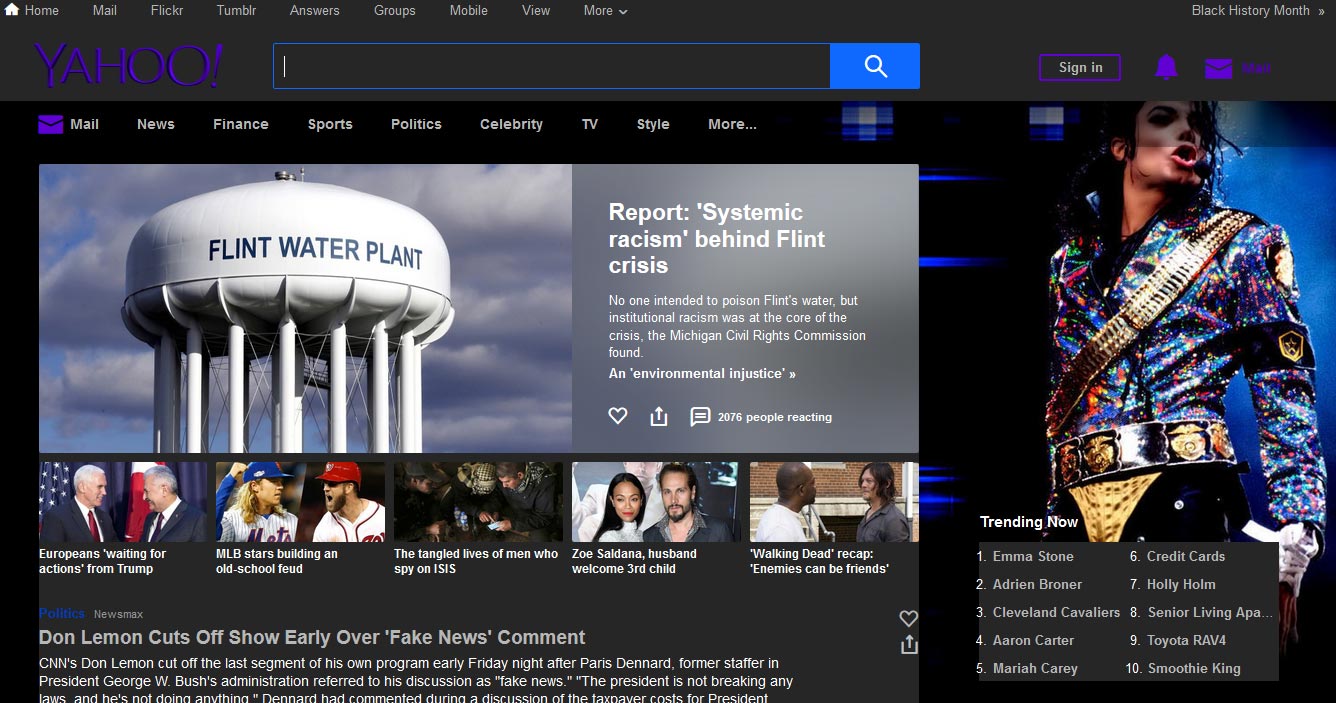1336x703 pixels.
Task: Open comments on the Flint crisis story
Action: click(x=700, y=416)
